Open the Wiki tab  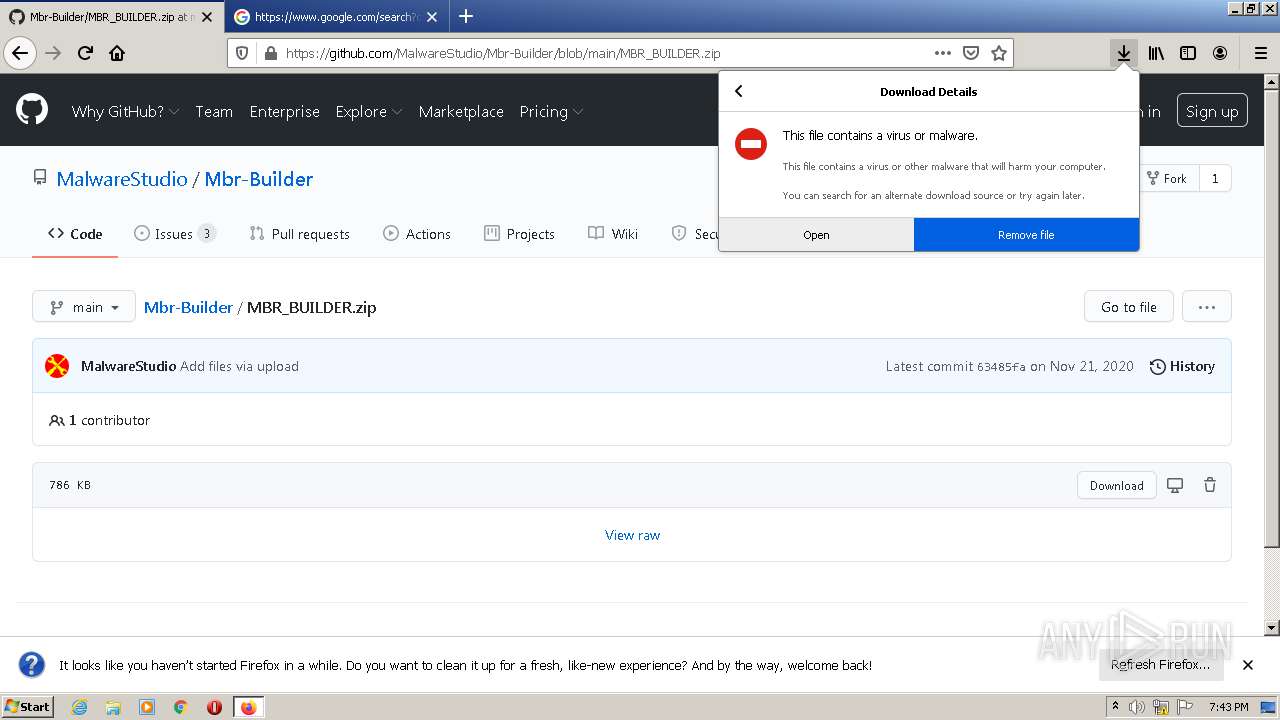coord(613,234)
